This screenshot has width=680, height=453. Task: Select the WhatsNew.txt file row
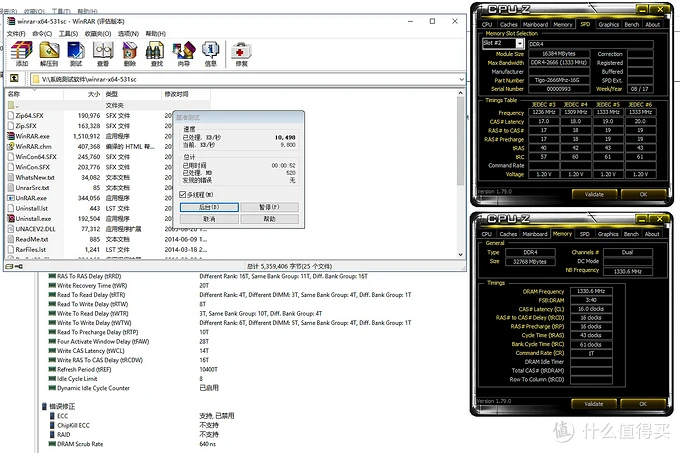coord(89,177)
